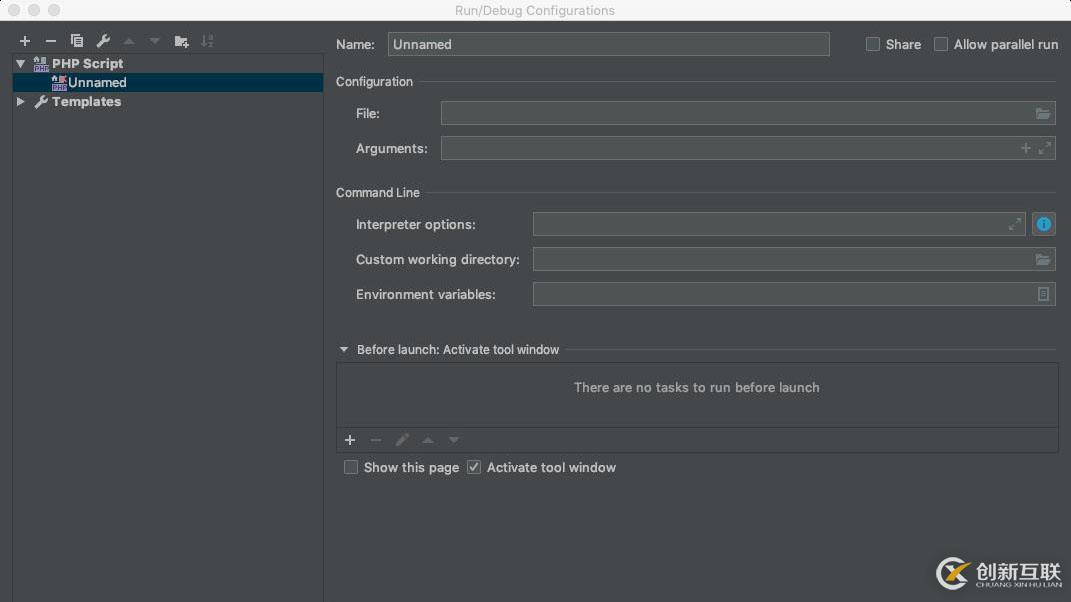The height and width of the screenshot is (602, 1071).
Task: Browse for the File using the folder icon
Action: pyautogui.click(x=1043, y=114)
